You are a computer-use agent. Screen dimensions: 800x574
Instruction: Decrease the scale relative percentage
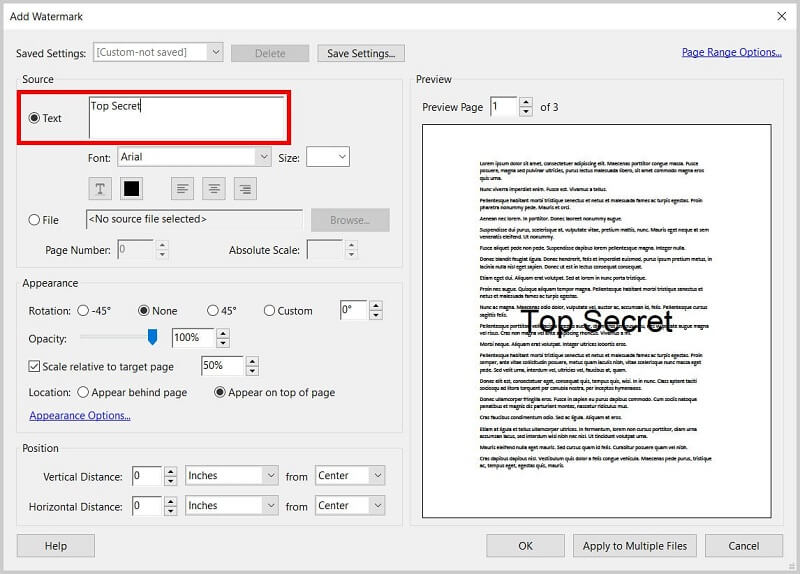[253, 371]
